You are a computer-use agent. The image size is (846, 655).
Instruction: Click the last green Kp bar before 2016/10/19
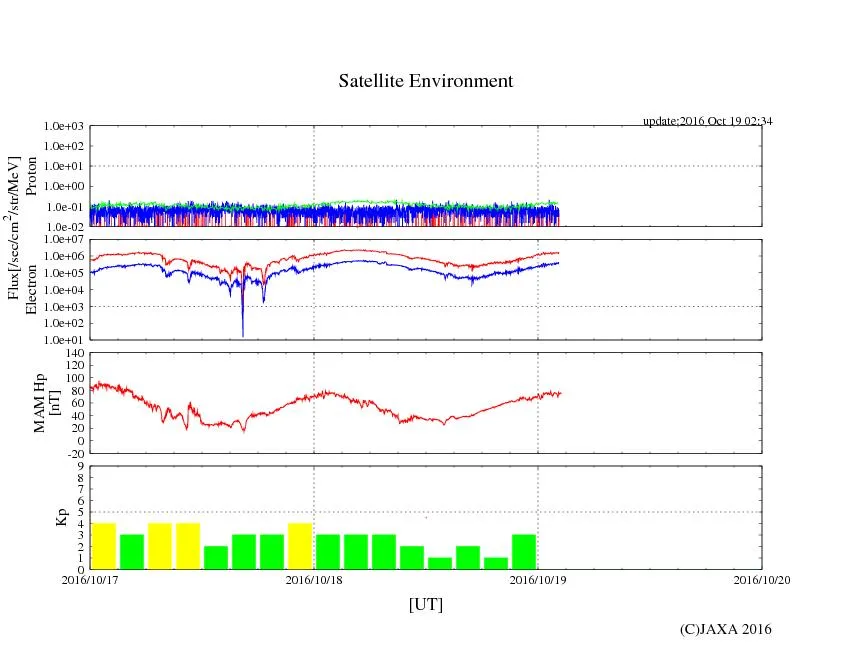(x=524, y=552)
